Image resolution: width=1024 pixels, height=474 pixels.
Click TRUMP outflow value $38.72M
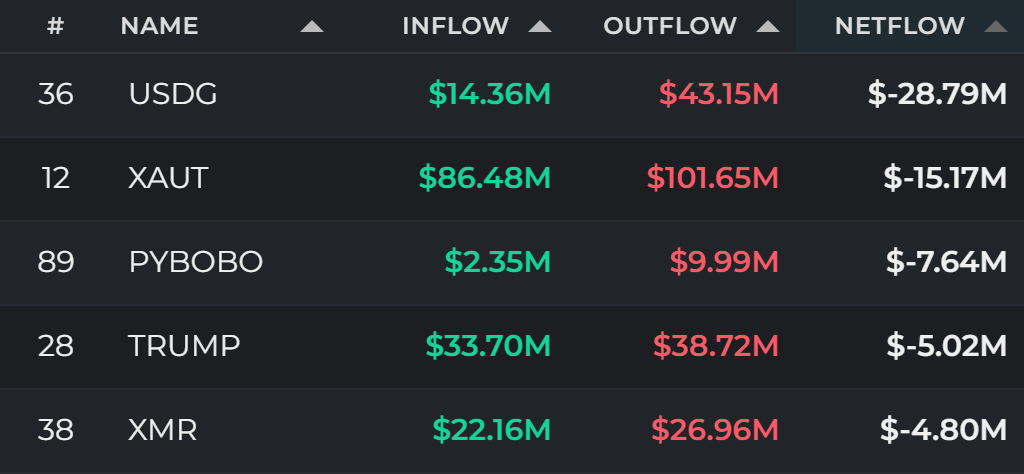click(x=716, y=346)
